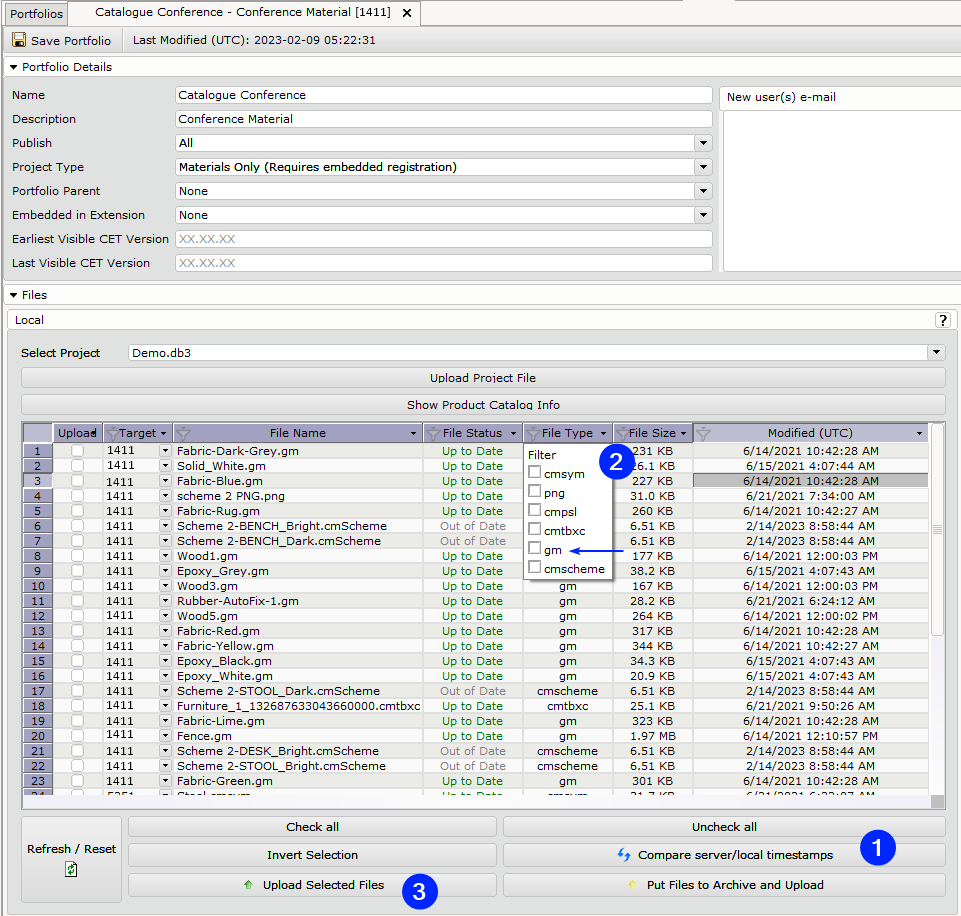Click the green arrow icon on Upload Selected Files
Screen dimensions: 961x916
[248, 885]
